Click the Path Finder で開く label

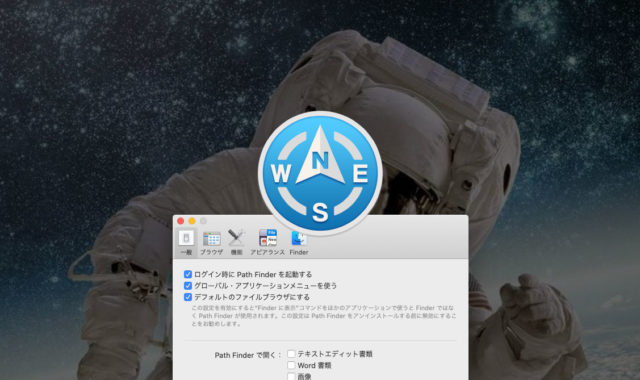248,355
